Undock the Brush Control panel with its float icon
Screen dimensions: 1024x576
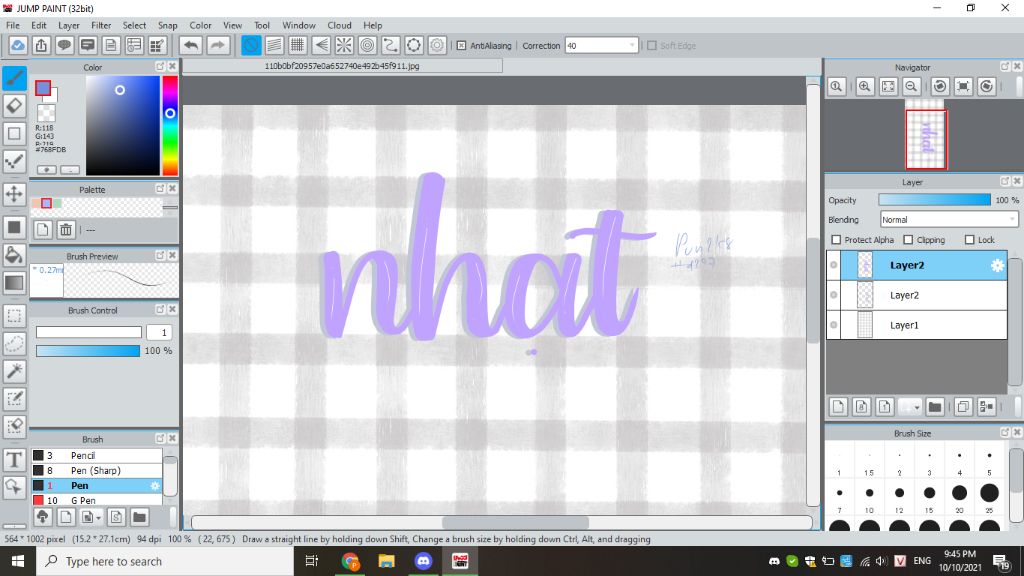coord(160,310)
